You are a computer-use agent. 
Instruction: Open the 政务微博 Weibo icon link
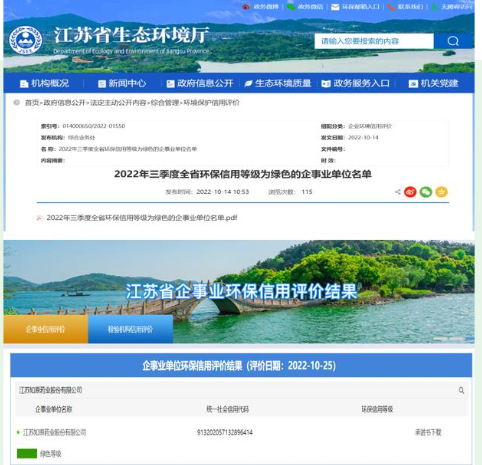246,7
